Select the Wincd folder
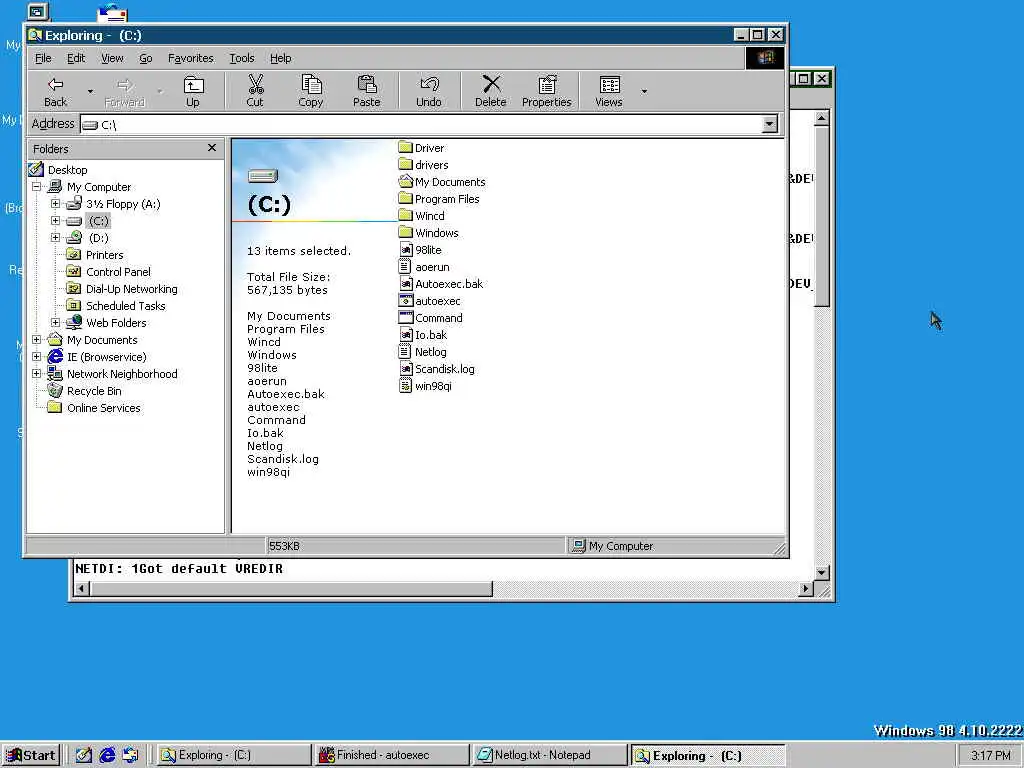This screenshot has height=768, width=1024. [x=421, y=216]
